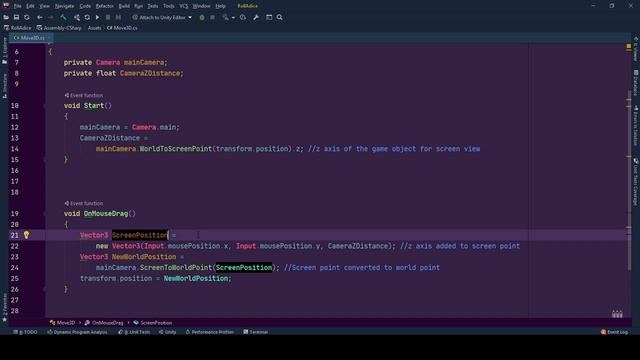Click the Open folder toolbar icon

[x=6, y=18]
